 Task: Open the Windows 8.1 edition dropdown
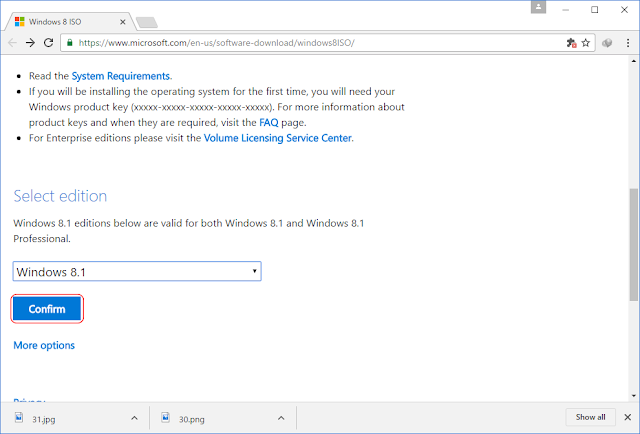(x=137, y=272)
